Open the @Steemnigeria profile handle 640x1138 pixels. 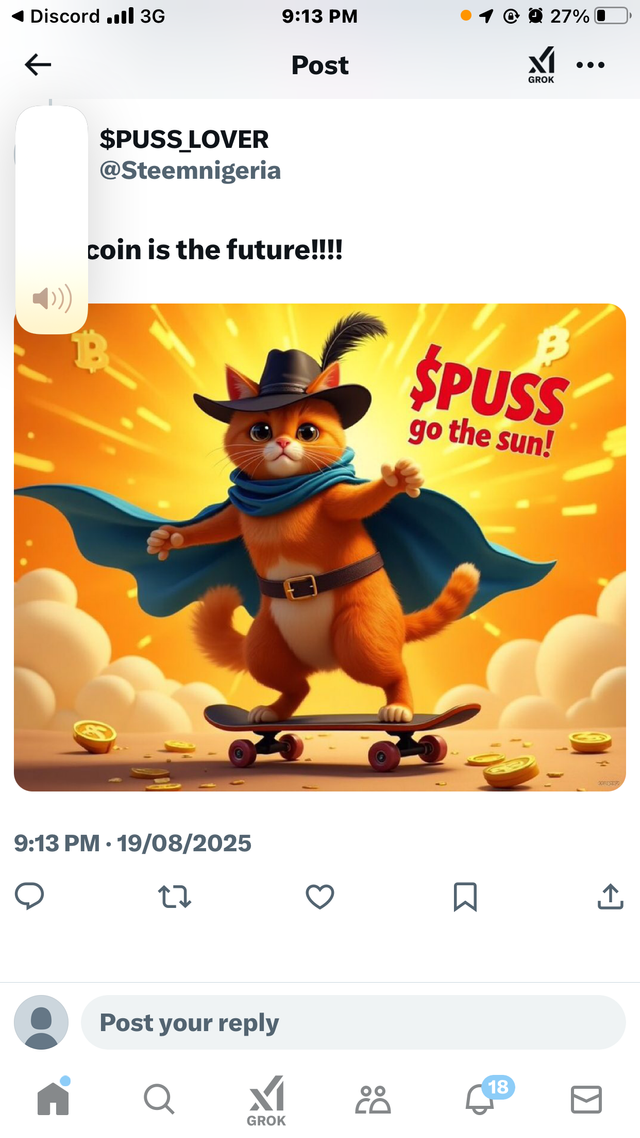click(x=190, y=171)
